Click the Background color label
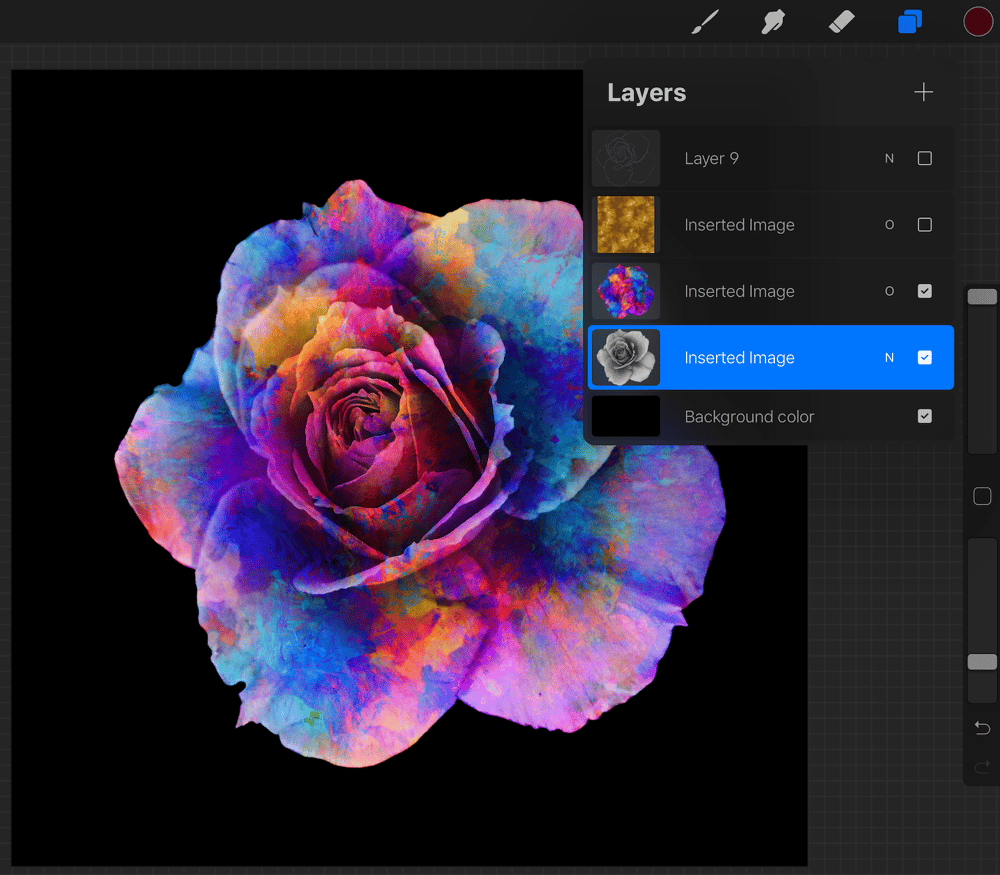The width and height of the screenshot is (1000, 875). click(x=749, y=416)
